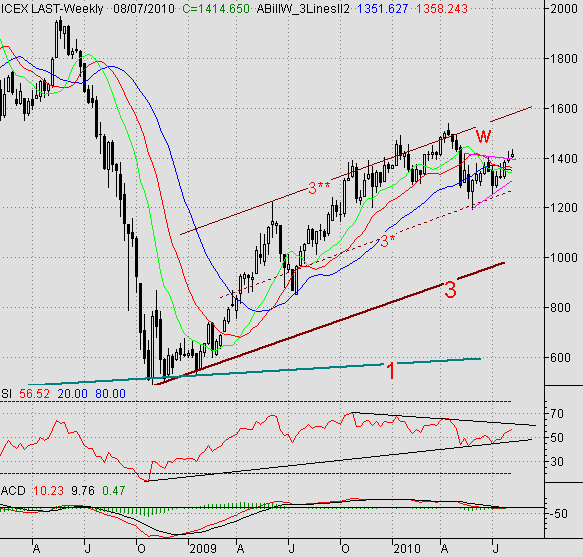Select the blue 1351.627 moving average value
This screenshot has height=557, width=583.
[x=383, y=9]
